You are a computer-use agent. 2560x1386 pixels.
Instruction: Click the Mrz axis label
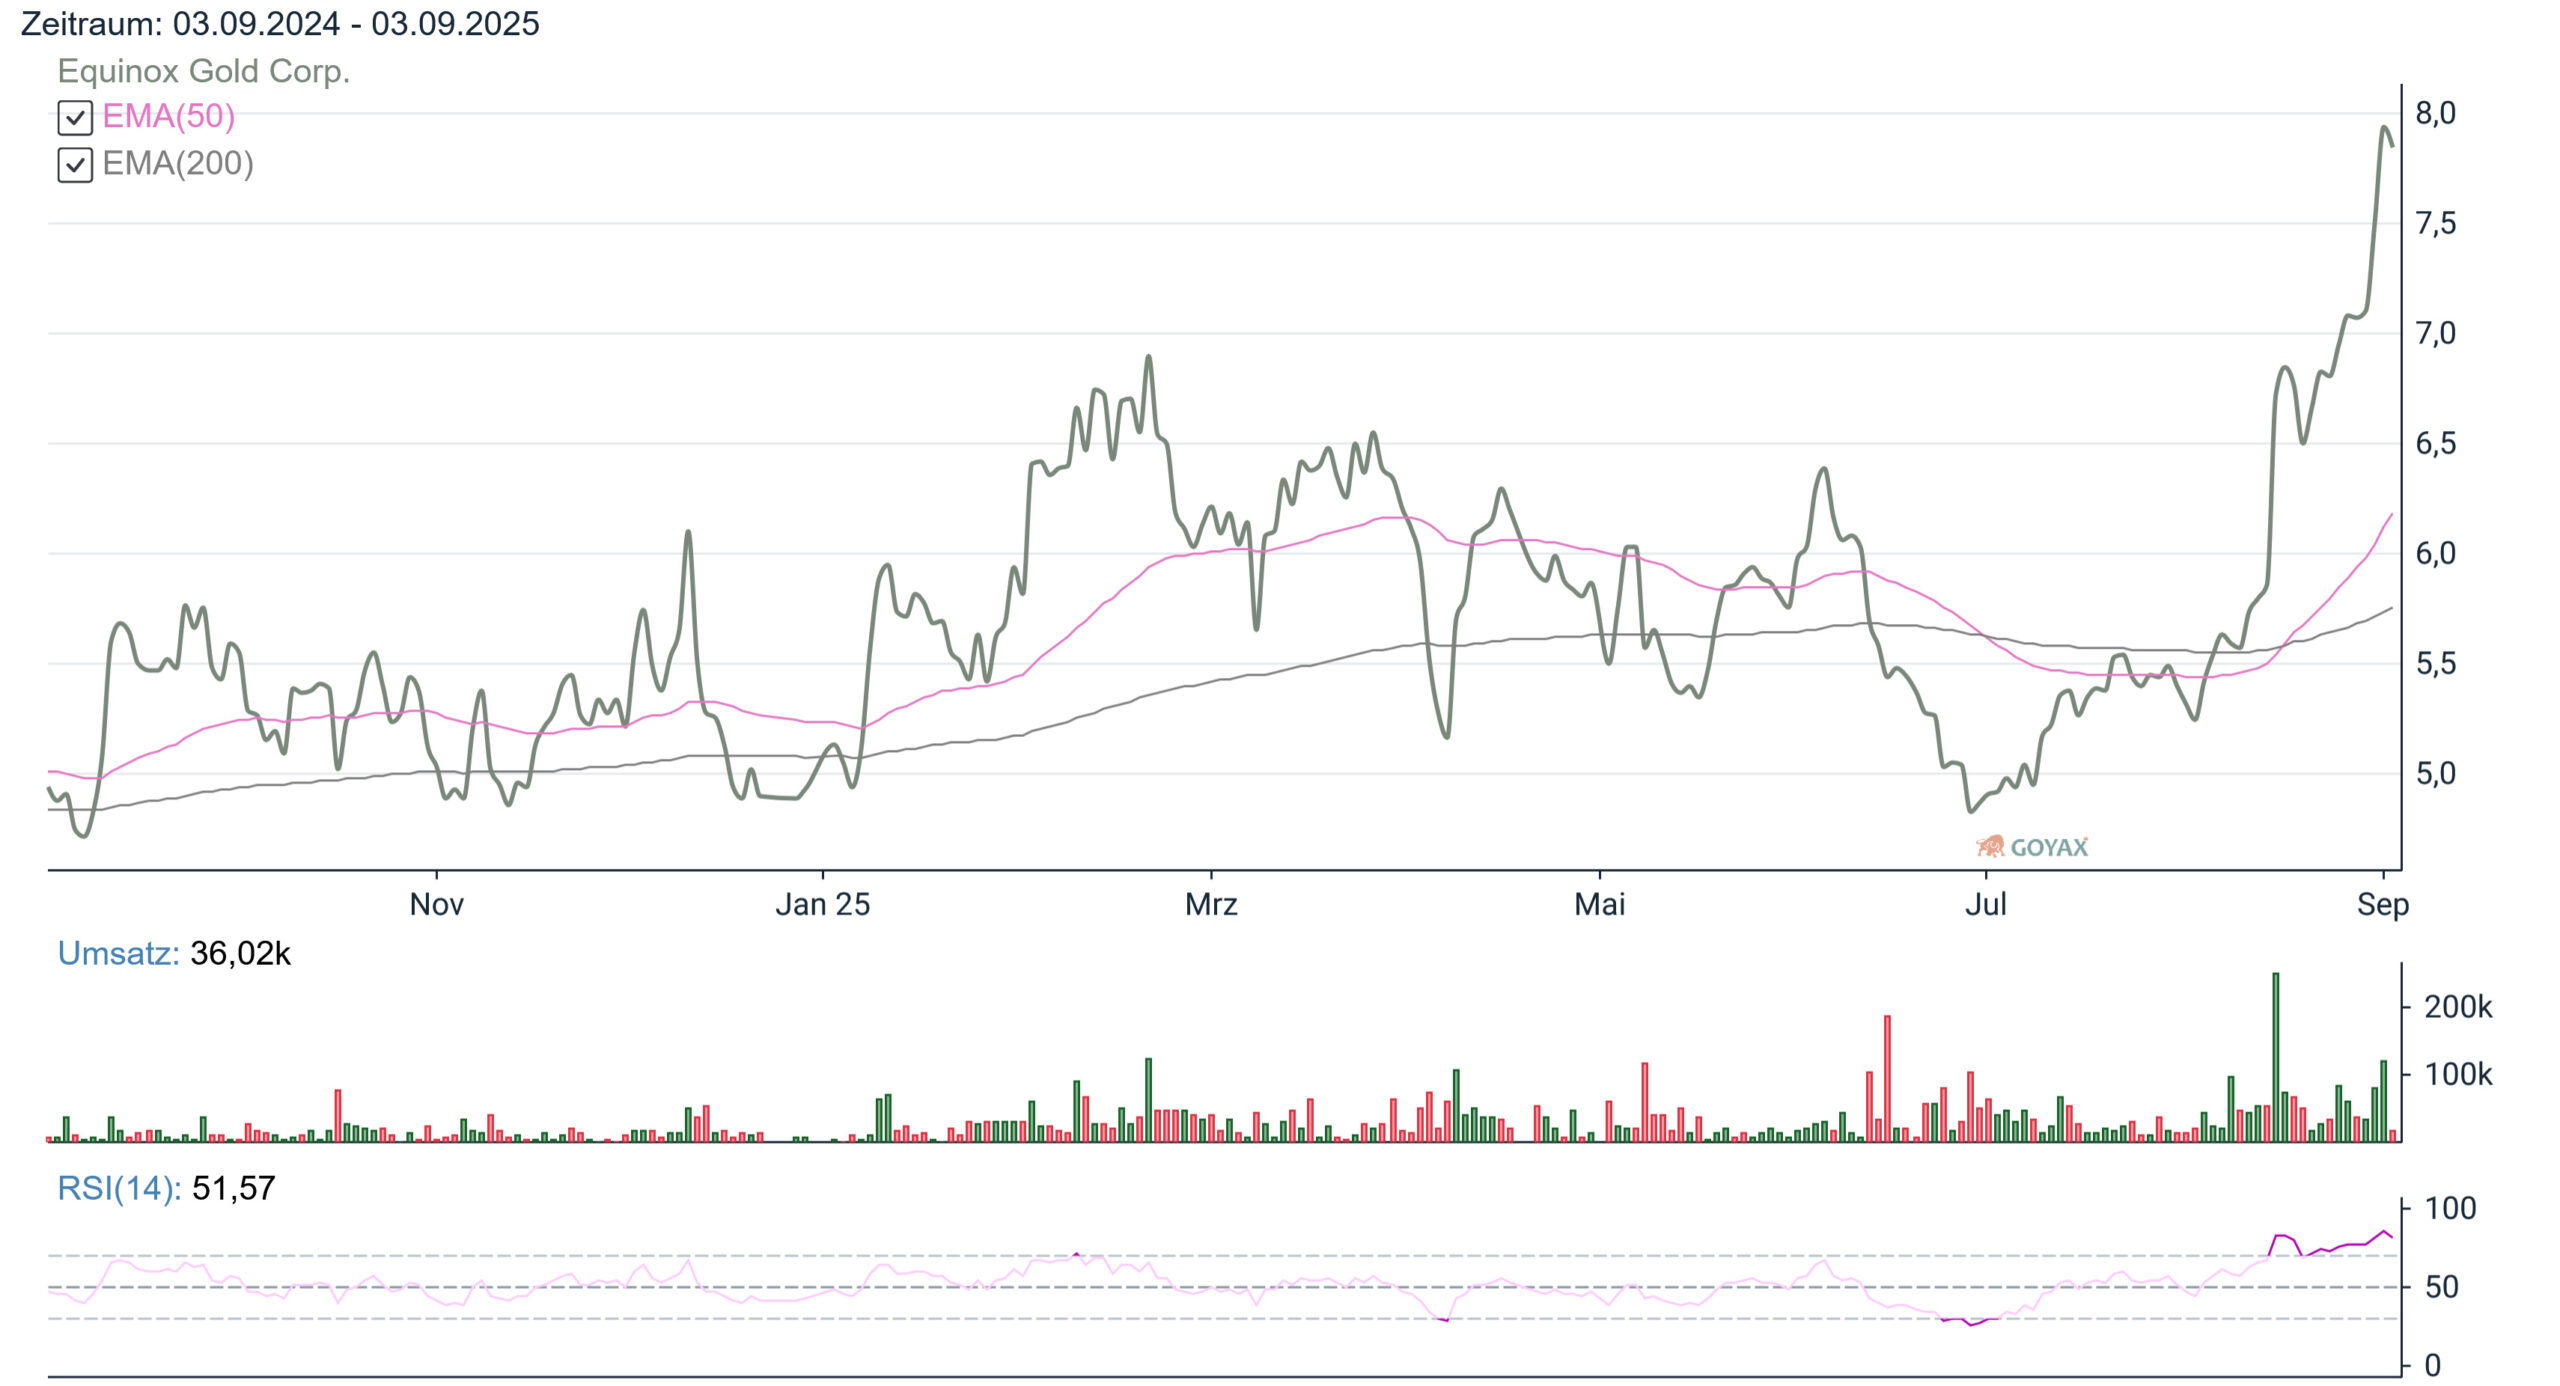1211,904
